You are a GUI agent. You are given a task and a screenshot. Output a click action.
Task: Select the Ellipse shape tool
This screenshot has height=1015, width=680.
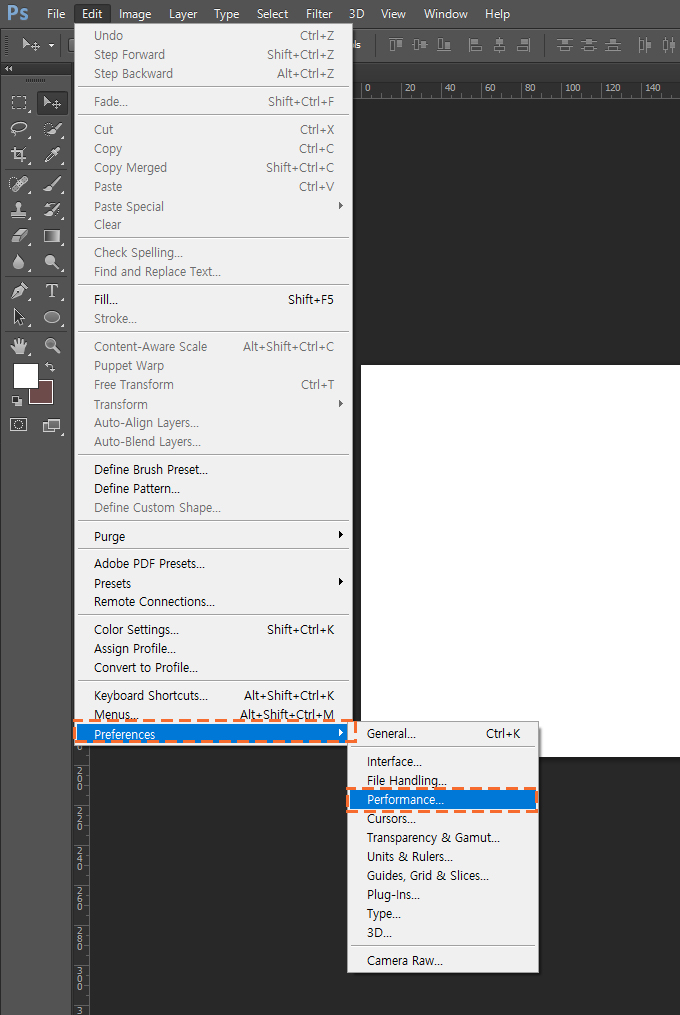[52, 317]
